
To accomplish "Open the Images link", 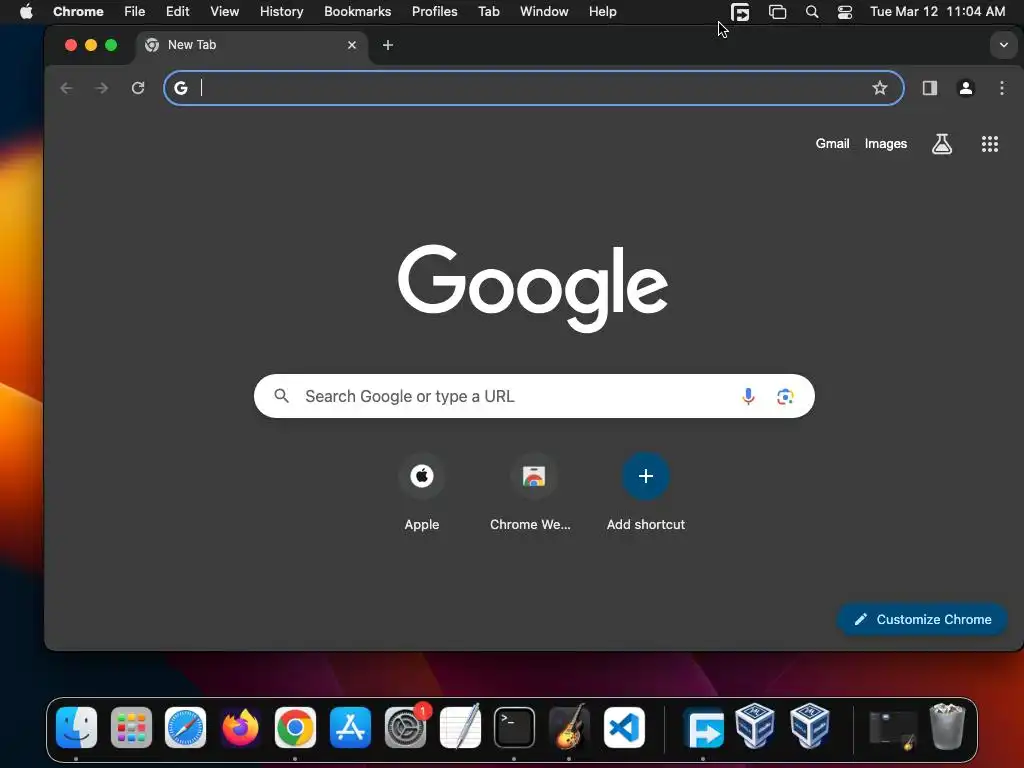I will 886,144.
